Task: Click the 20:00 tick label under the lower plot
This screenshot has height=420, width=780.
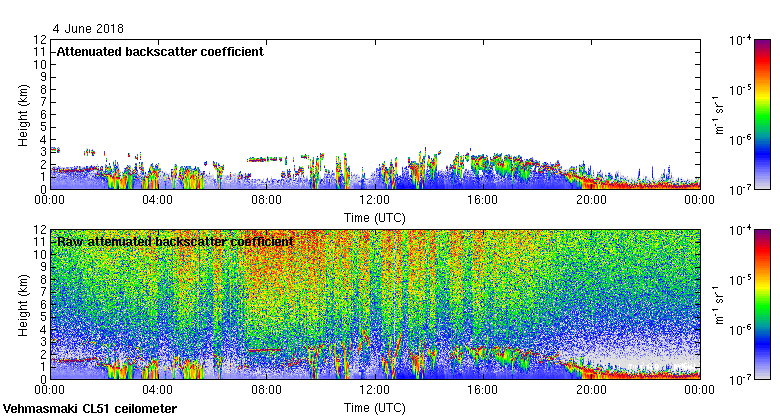Action: pyautogui.click(x=591, y=390)
